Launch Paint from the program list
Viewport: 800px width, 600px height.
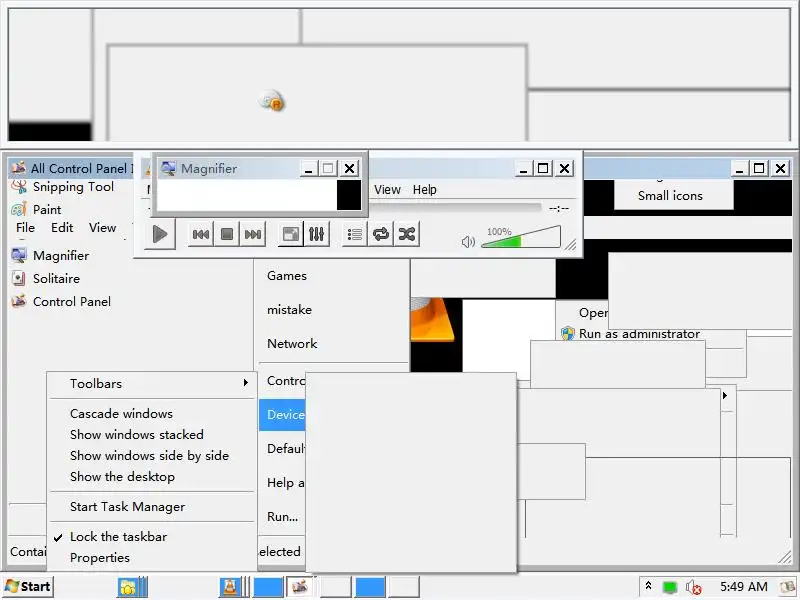(36, 209)
